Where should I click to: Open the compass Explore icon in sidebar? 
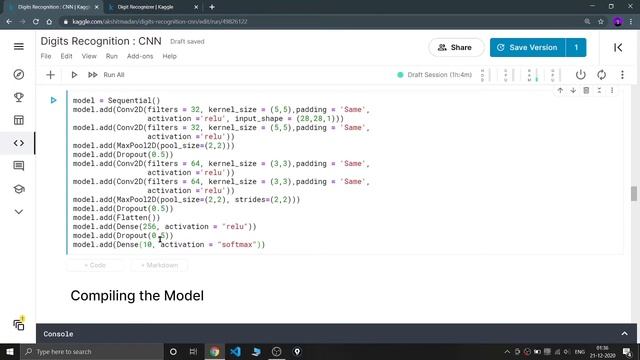click(19, 75)
